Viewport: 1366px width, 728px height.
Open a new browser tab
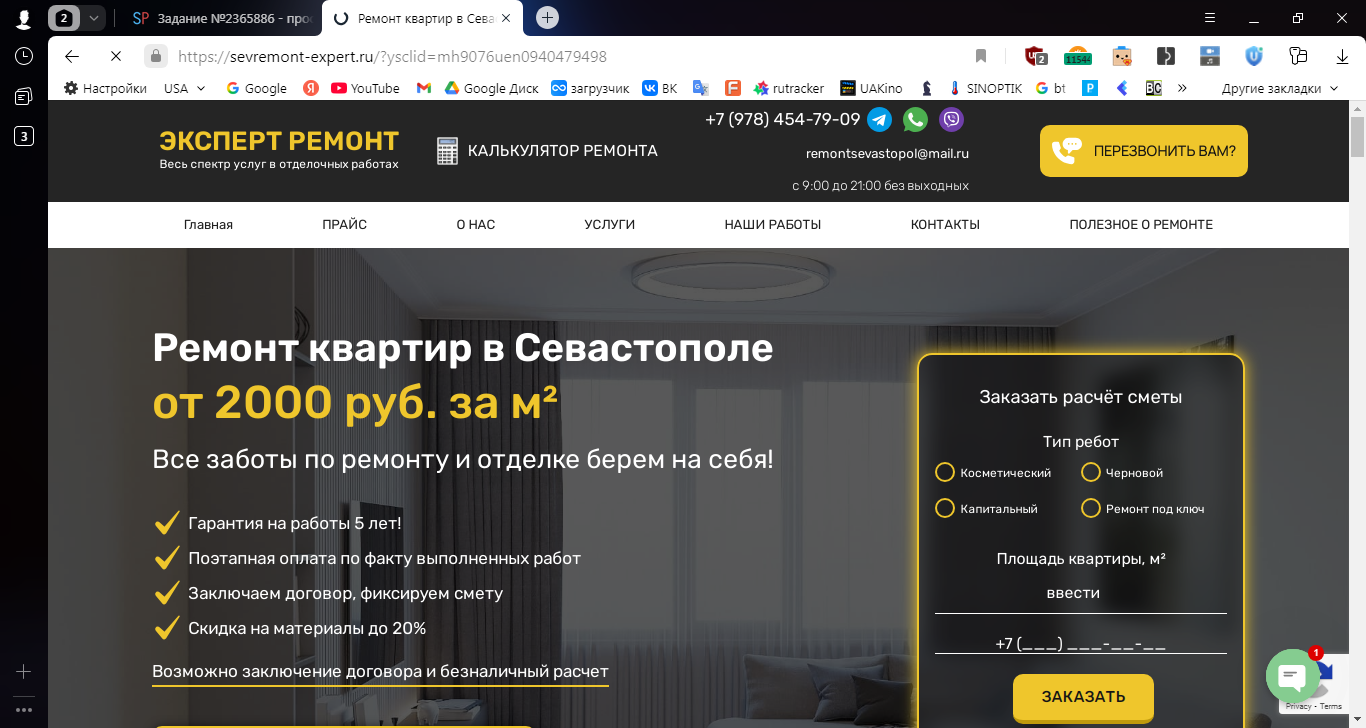click(x=547, y=18)
